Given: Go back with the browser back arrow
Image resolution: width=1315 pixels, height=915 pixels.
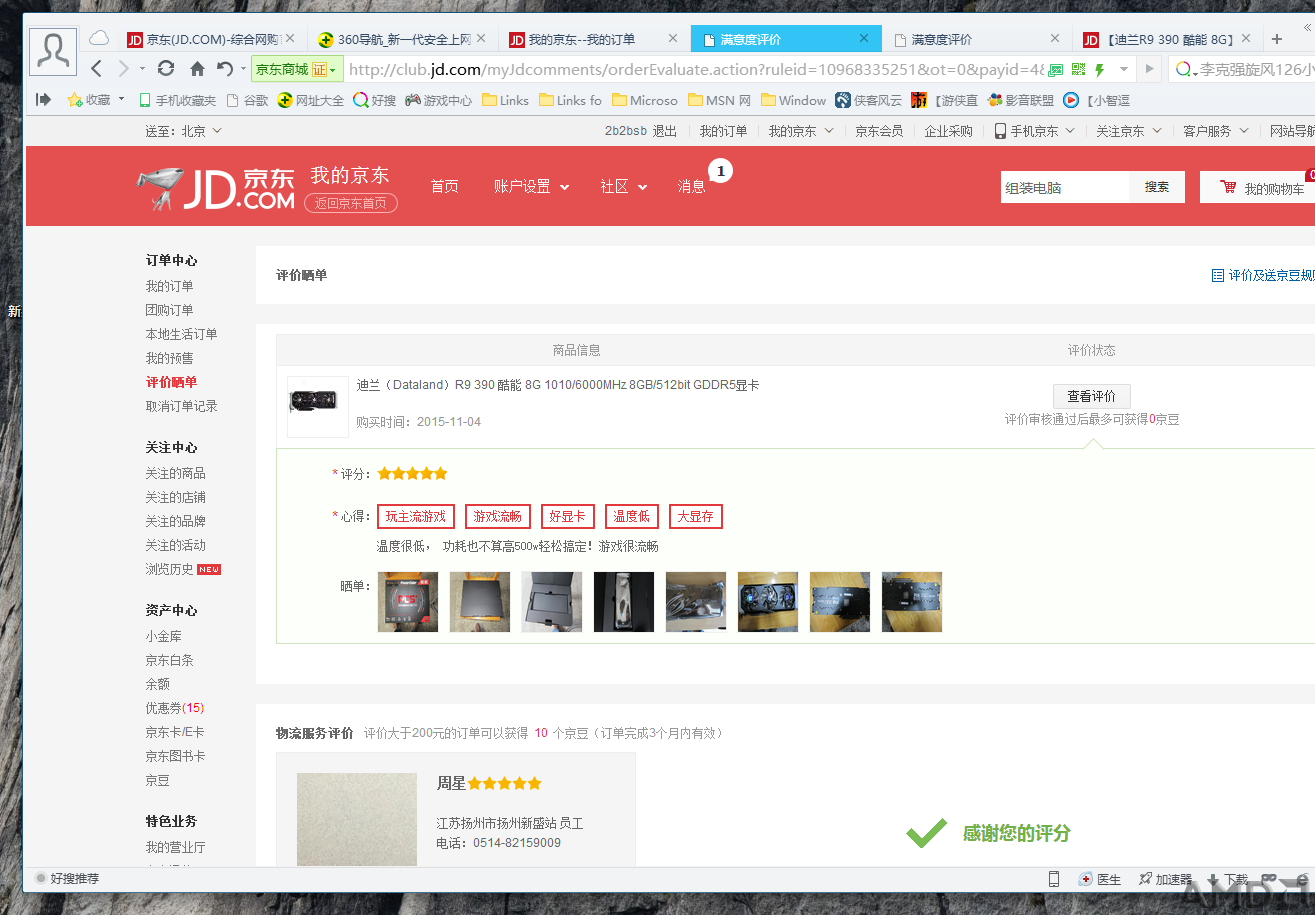Looking at the screenshot, I should click(97, 69).
